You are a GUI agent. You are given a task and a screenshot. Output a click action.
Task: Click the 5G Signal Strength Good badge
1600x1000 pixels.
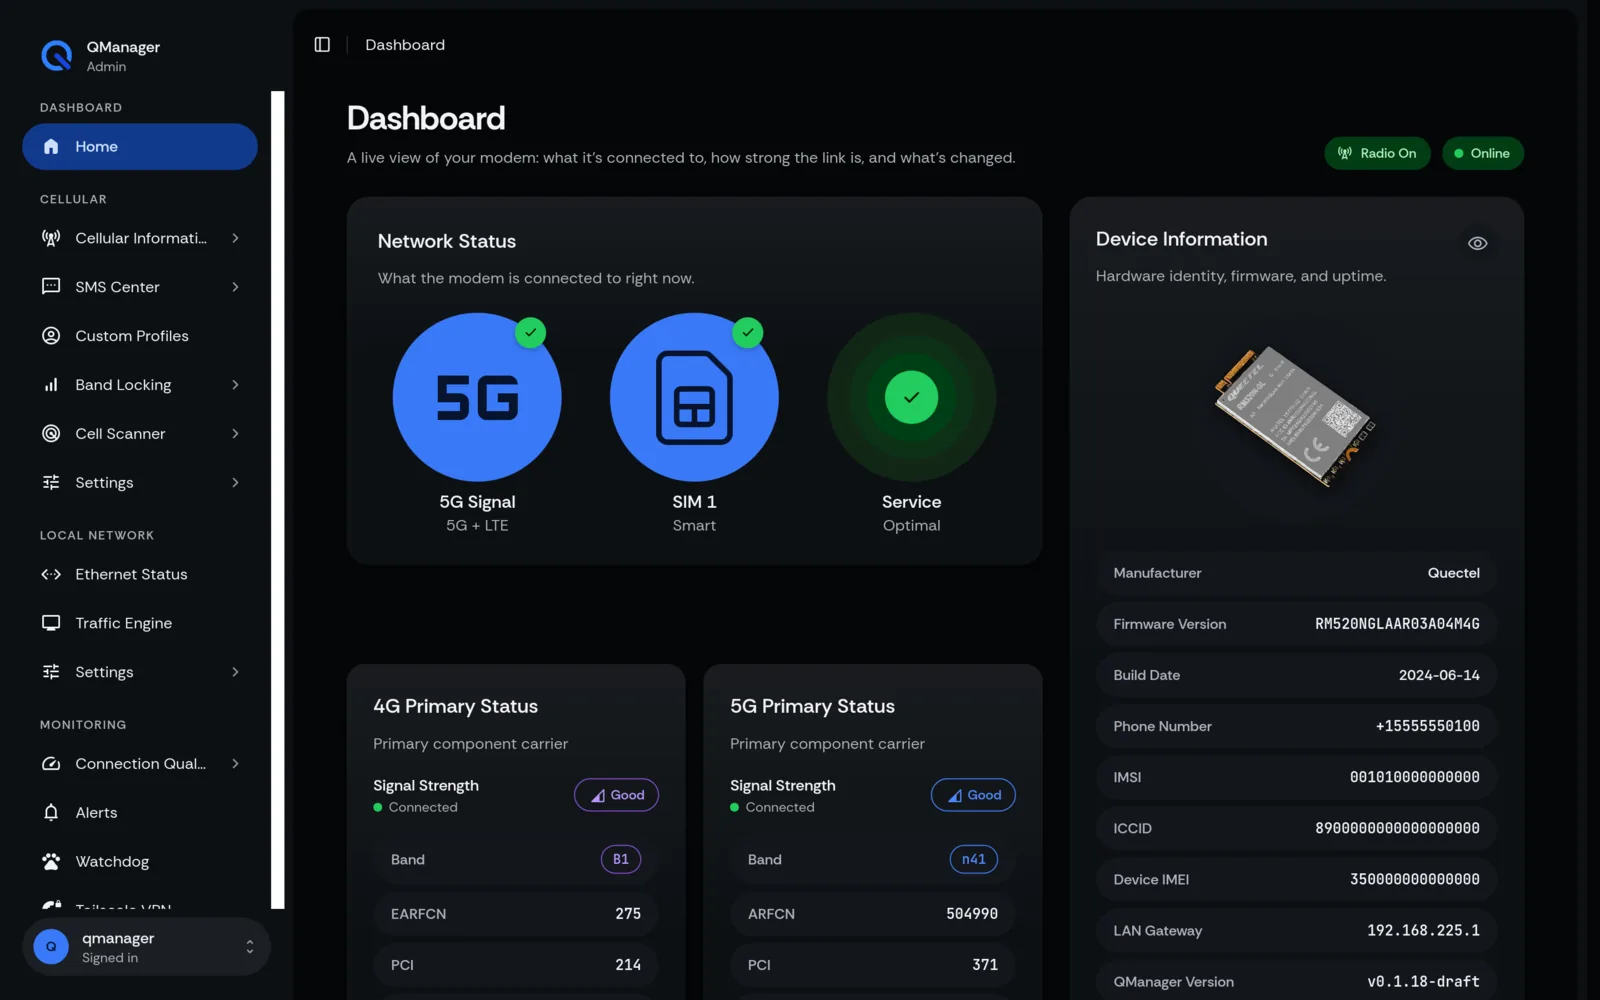[x=973, y=795]
